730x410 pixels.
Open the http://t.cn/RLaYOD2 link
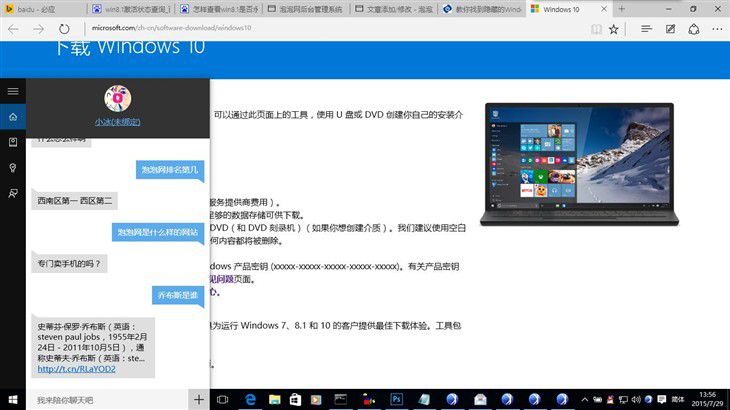pos(76,369)
